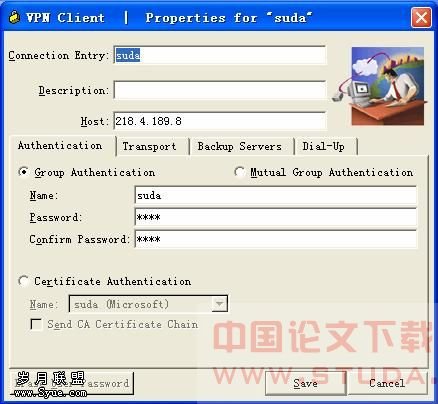Switch to the Dial-Up tab
438x404 pixels.
pyautogui.click(x=323, y=146)
